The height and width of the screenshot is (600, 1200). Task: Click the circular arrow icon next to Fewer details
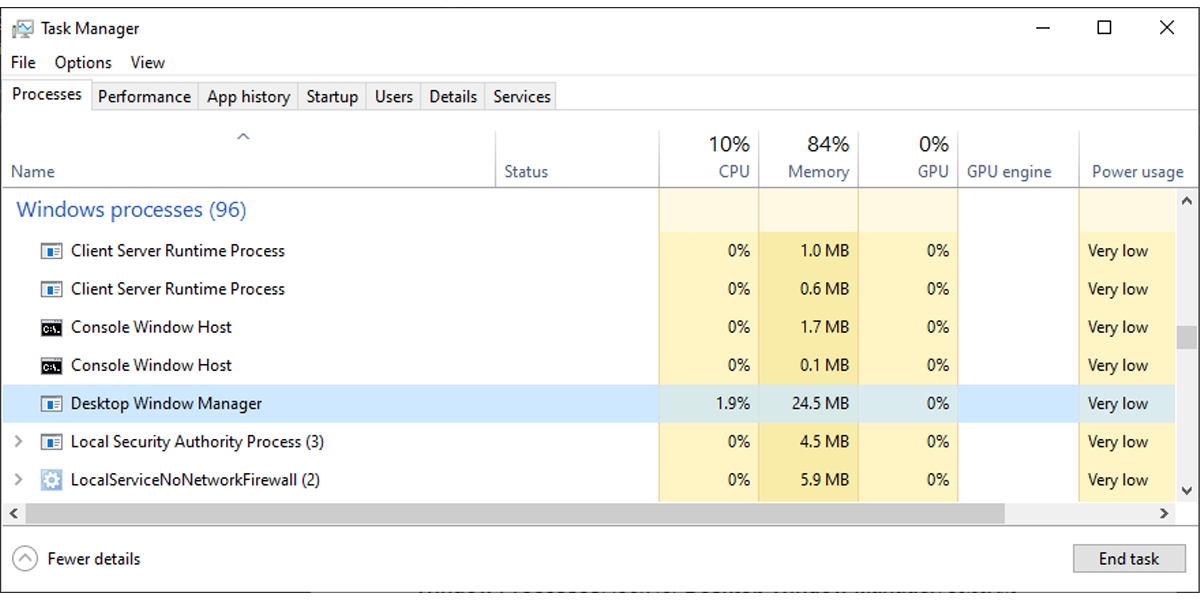click(25, 558)
